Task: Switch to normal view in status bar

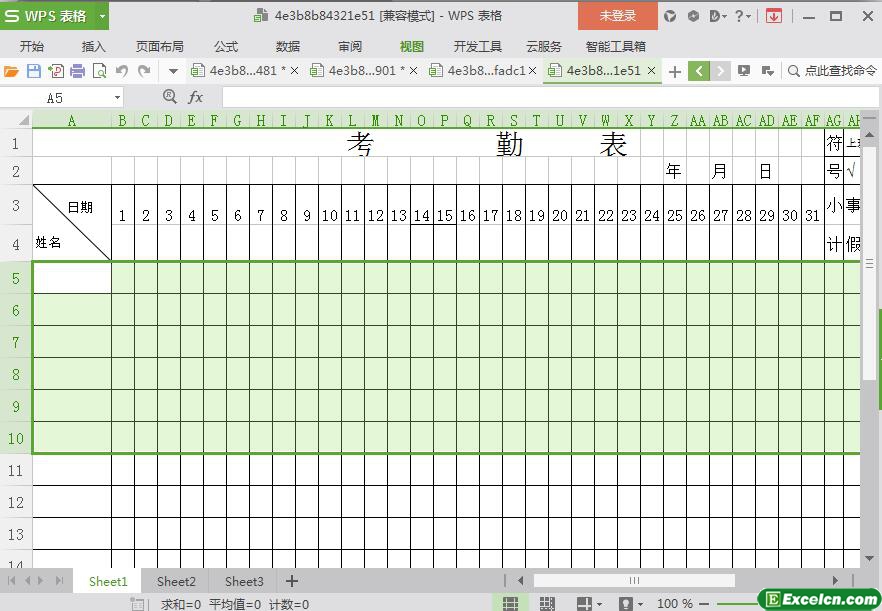Action: click(x=510, y=603)
